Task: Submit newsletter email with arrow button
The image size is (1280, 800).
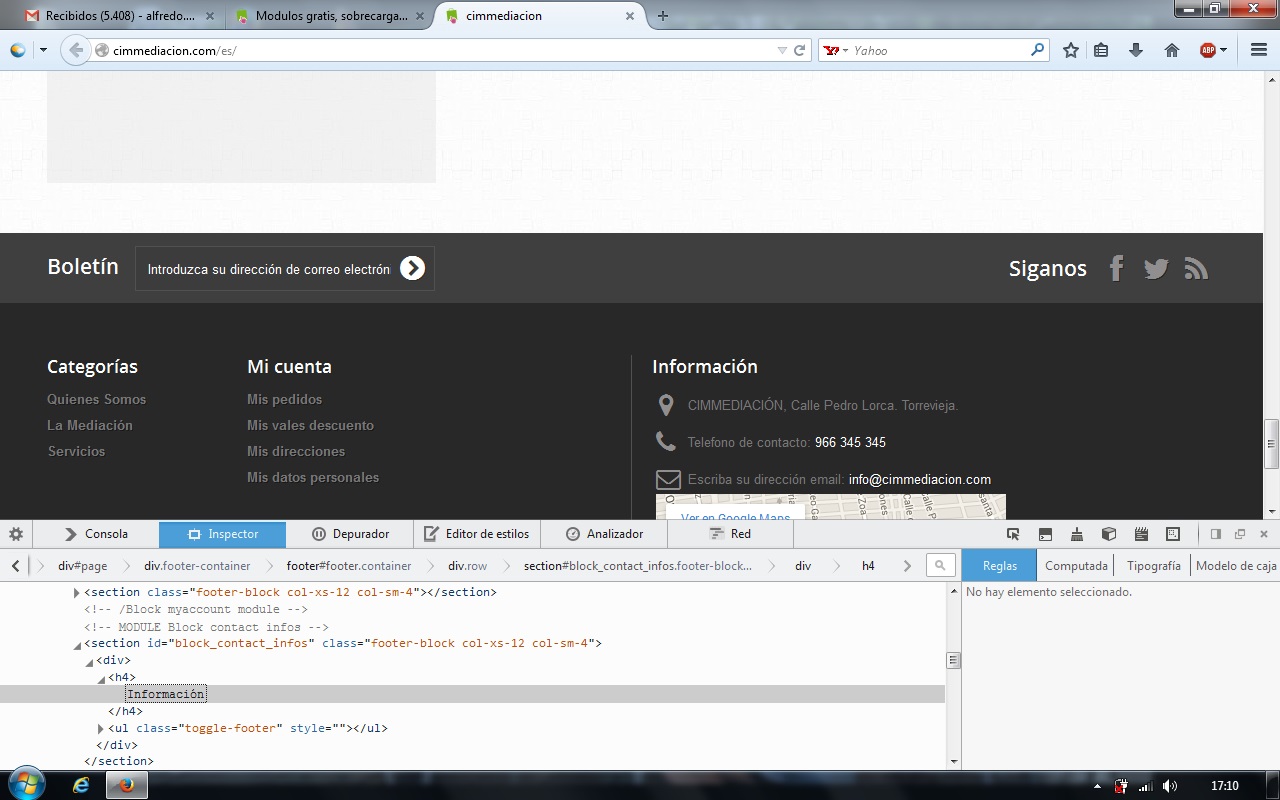Action: 412,268
